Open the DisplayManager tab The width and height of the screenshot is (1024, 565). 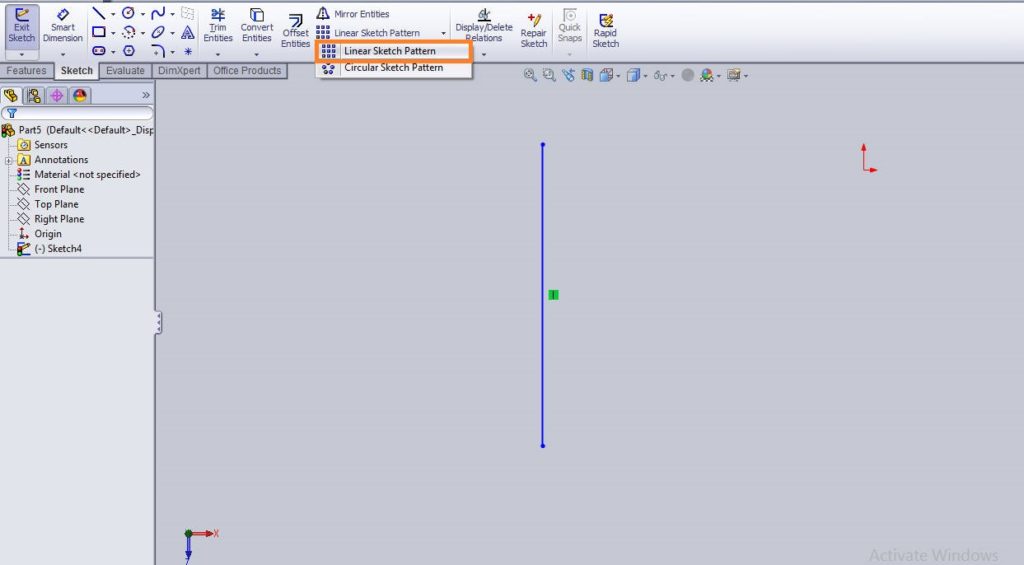pos(80,95)
